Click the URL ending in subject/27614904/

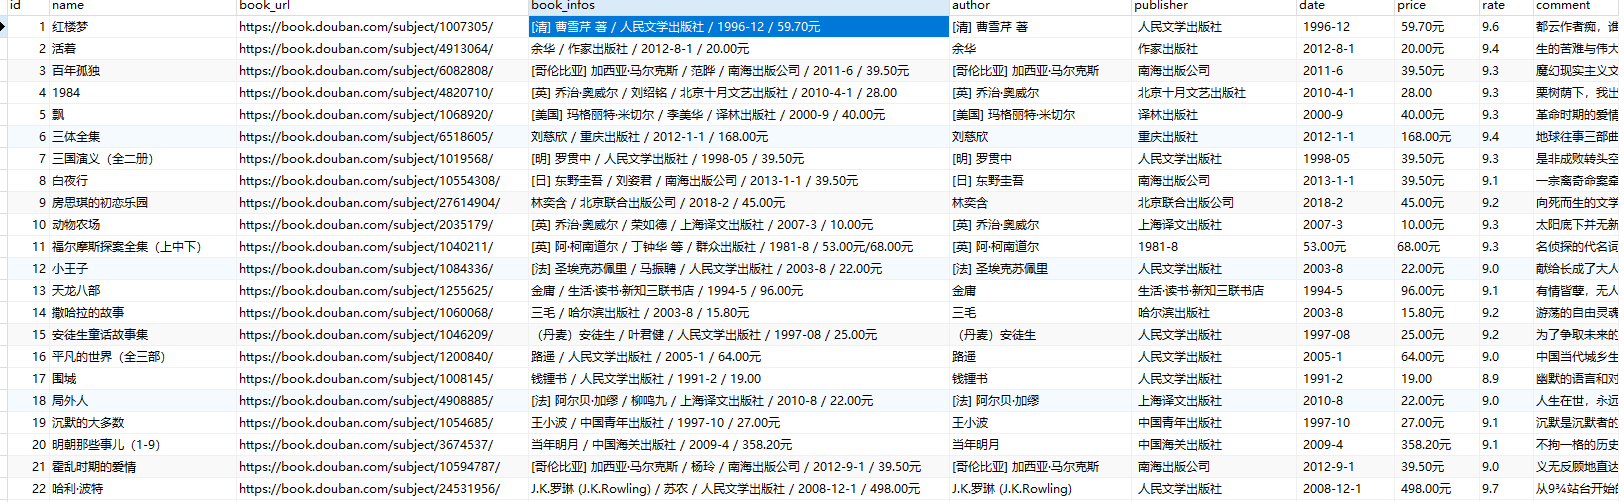(369, 203)
